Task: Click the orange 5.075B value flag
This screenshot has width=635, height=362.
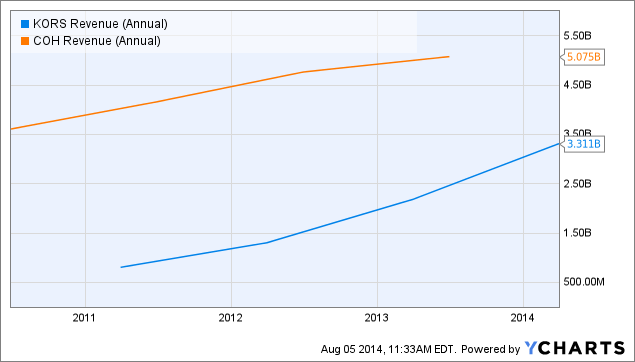Action: pyautogui.click(x=583, y=57)
